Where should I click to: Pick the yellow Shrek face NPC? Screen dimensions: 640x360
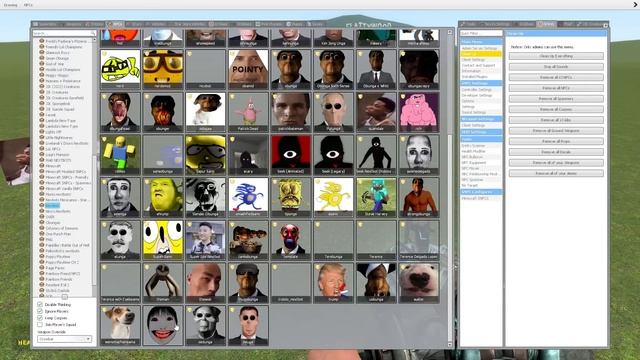point(163,197)
